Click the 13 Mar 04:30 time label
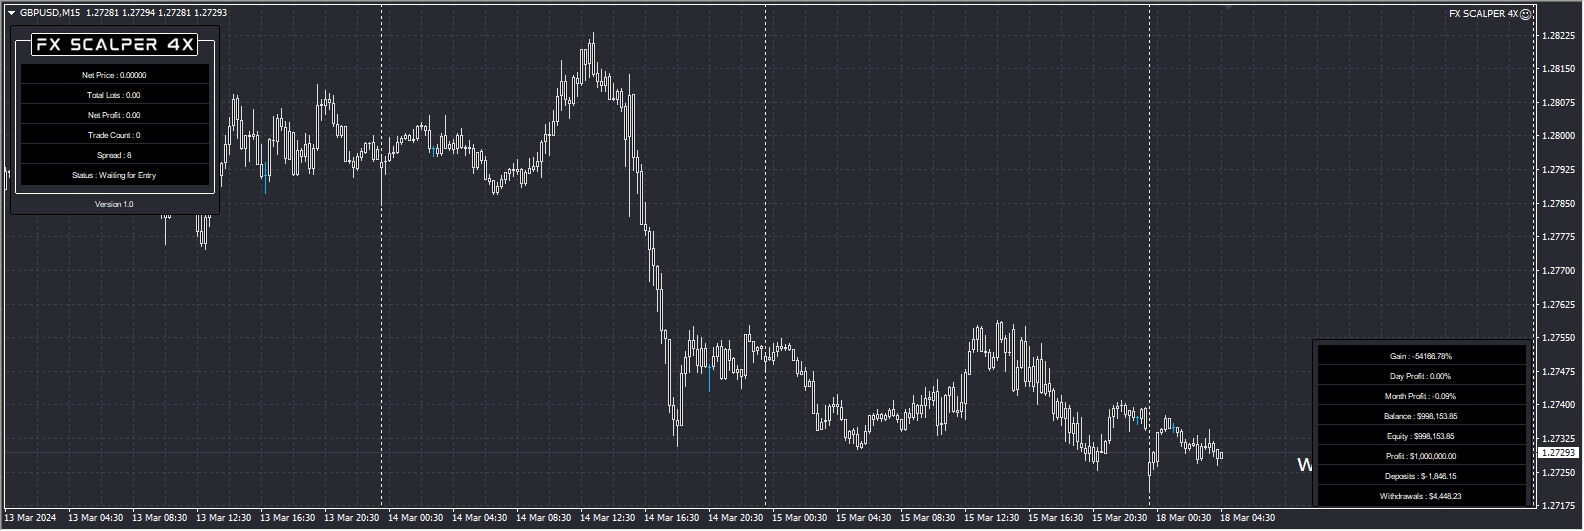 click(x=96, y=518)
